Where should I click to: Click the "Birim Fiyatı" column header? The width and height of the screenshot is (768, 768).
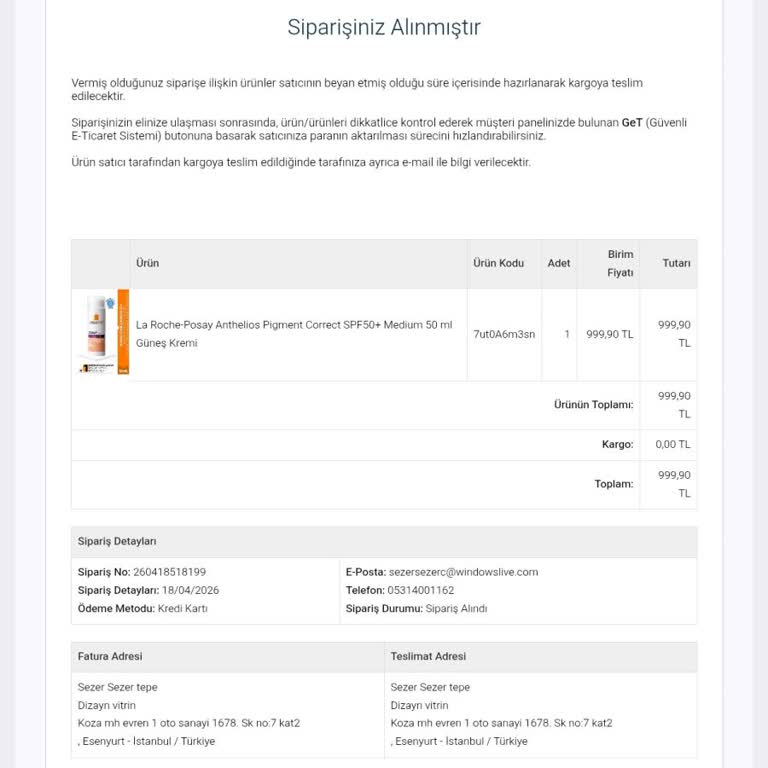(620, 263)
